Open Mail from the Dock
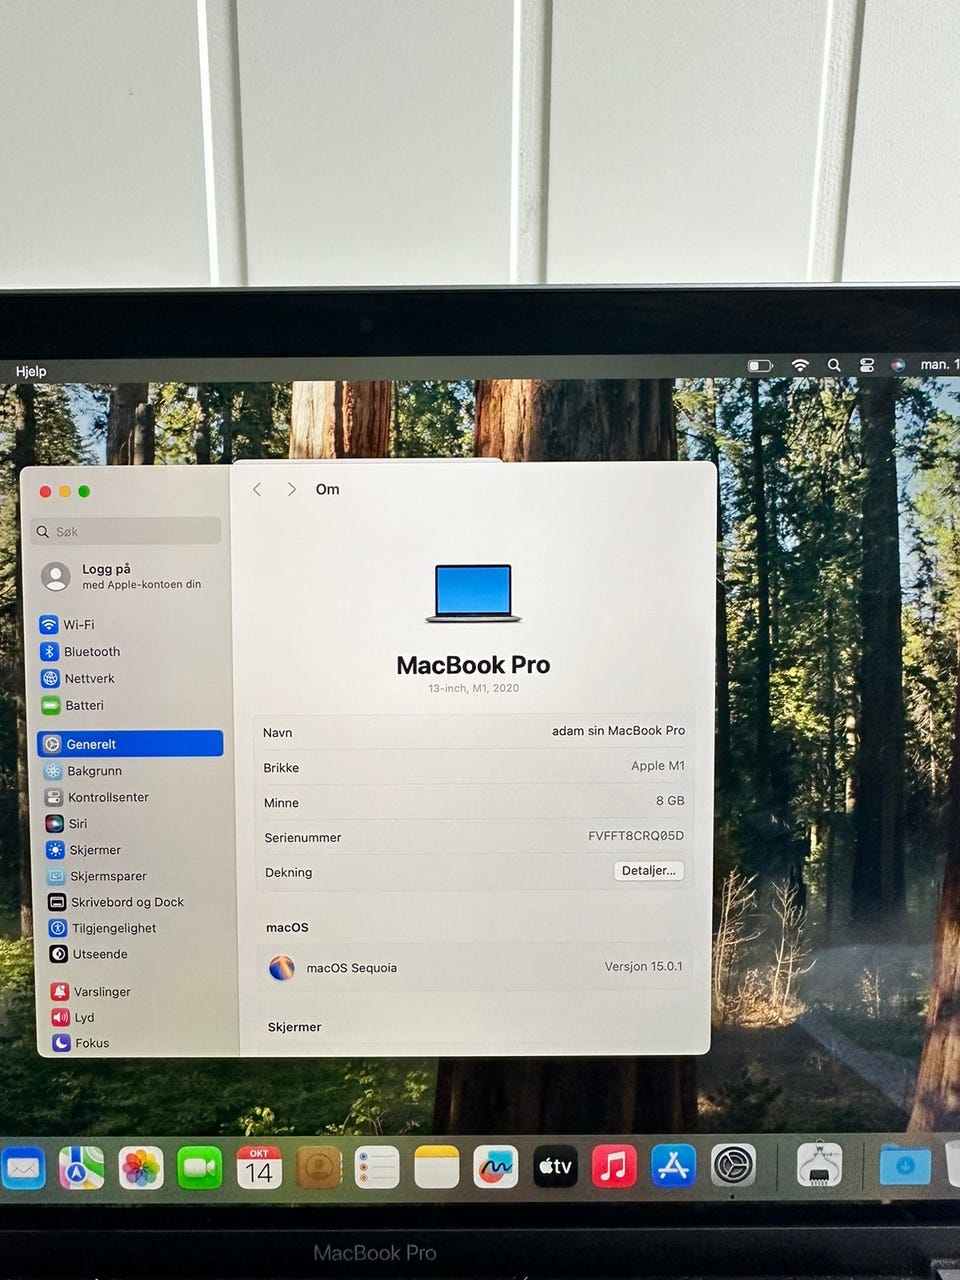Screen dimensions: 960x1280 point(23,1168)
